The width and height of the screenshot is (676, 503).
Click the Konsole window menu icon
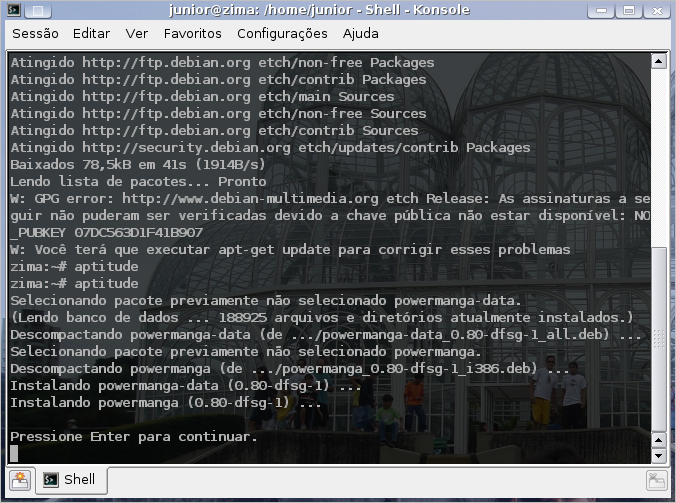pos(14,9)
